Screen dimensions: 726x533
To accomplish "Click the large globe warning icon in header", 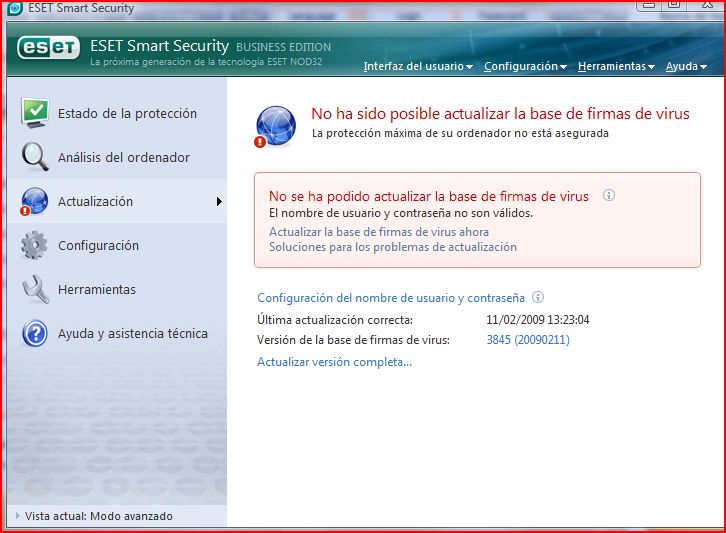I will click(275, 126).
